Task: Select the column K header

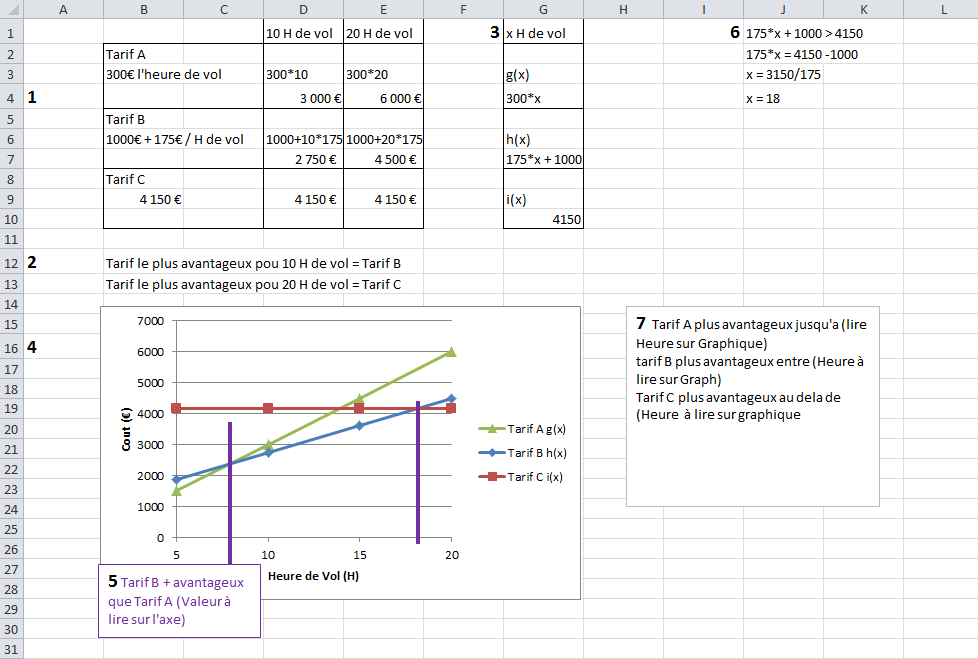Action: (863, 9)
